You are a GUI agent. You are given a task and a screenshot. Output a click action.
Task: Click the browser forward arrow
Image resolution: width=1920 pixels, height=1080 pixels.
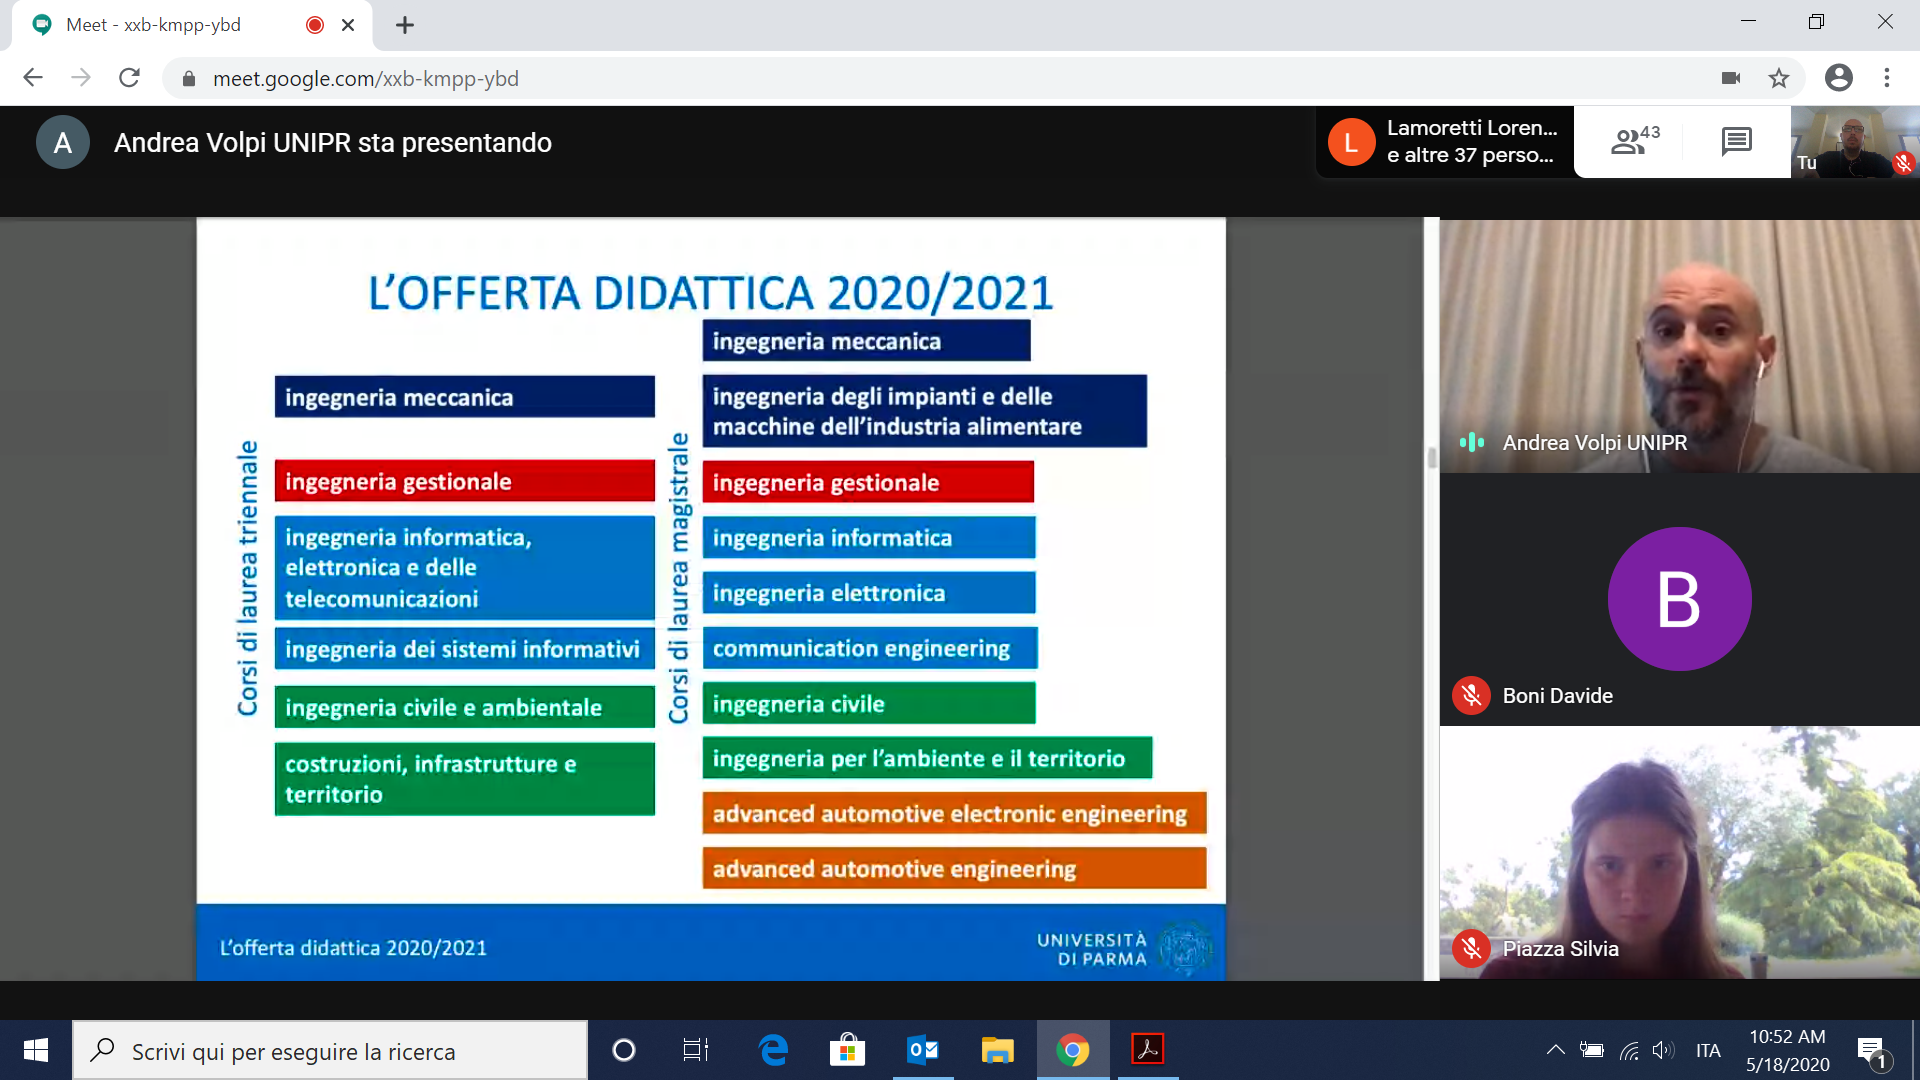tap(81, 78)
